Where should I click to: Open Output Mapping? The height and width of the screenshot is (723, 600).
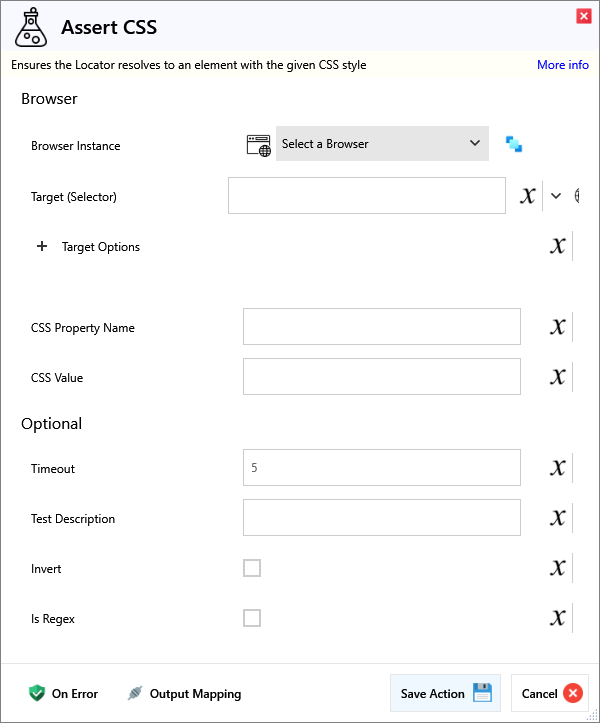[184, 693]
